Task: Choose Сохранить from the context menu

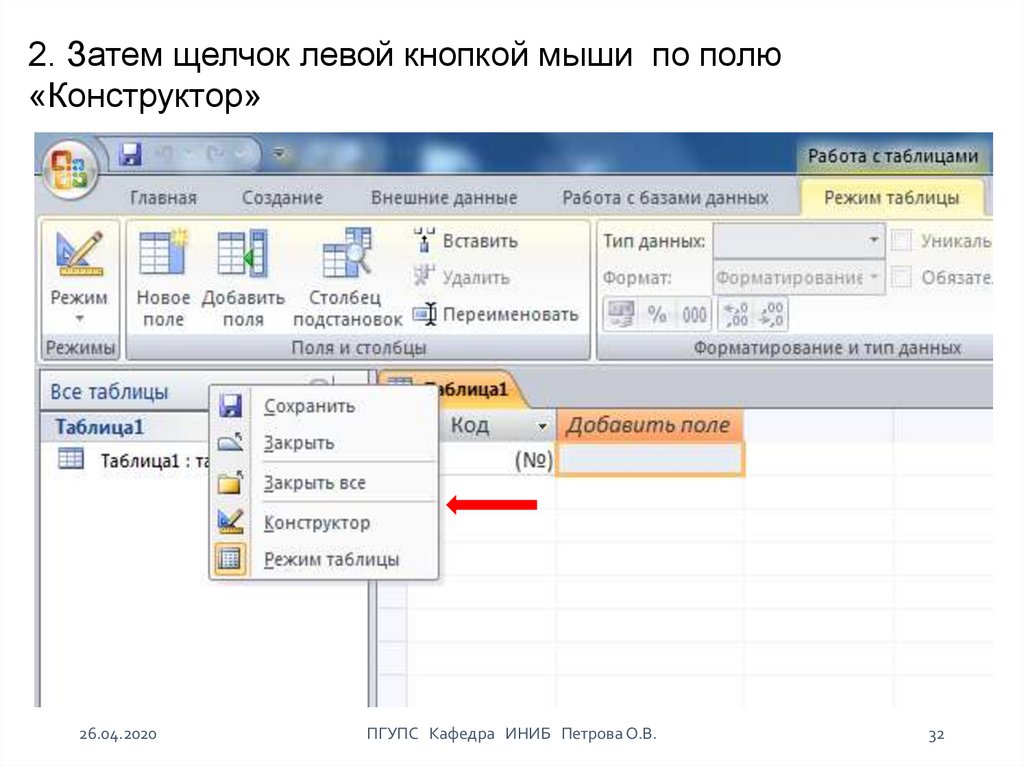Action: 309,406
